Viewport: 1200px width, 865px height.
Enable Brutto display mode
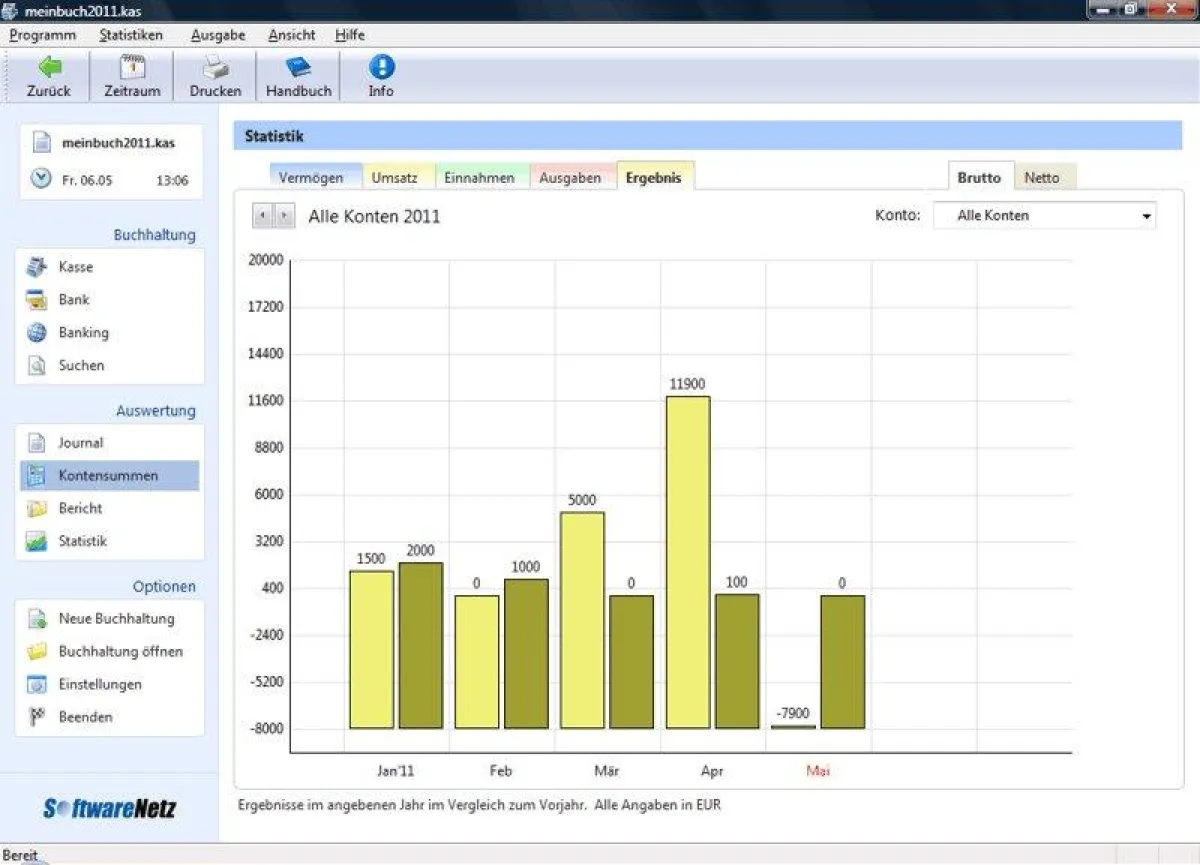click(980, 177)
